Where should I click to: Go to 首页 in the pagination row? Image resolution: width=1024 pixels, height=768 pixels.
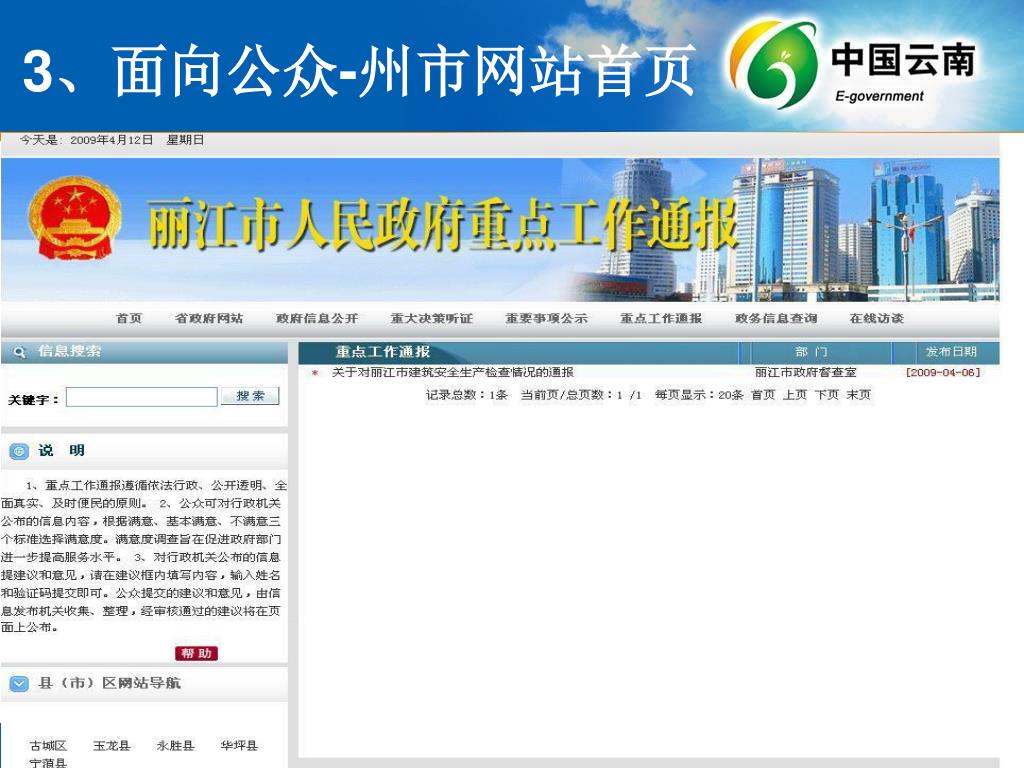click(x=763, y=395)
